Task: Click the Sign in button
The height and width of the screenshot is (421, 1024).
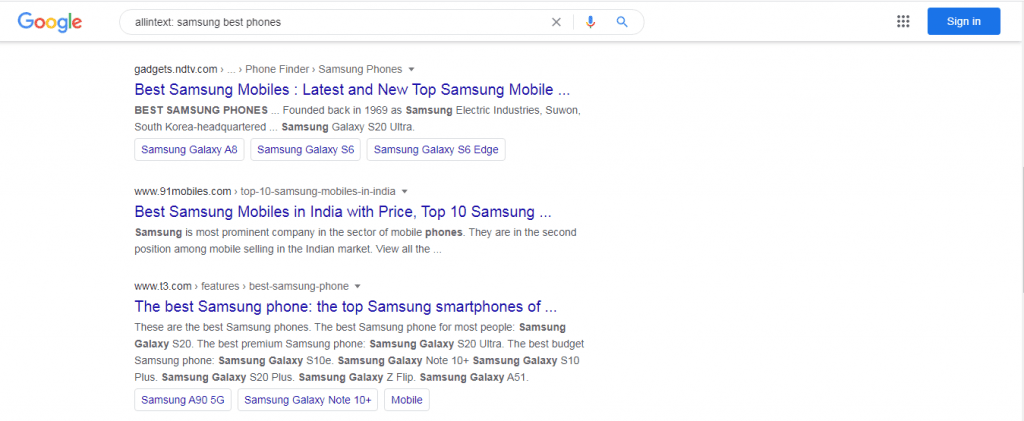Action: pos(963,22)
